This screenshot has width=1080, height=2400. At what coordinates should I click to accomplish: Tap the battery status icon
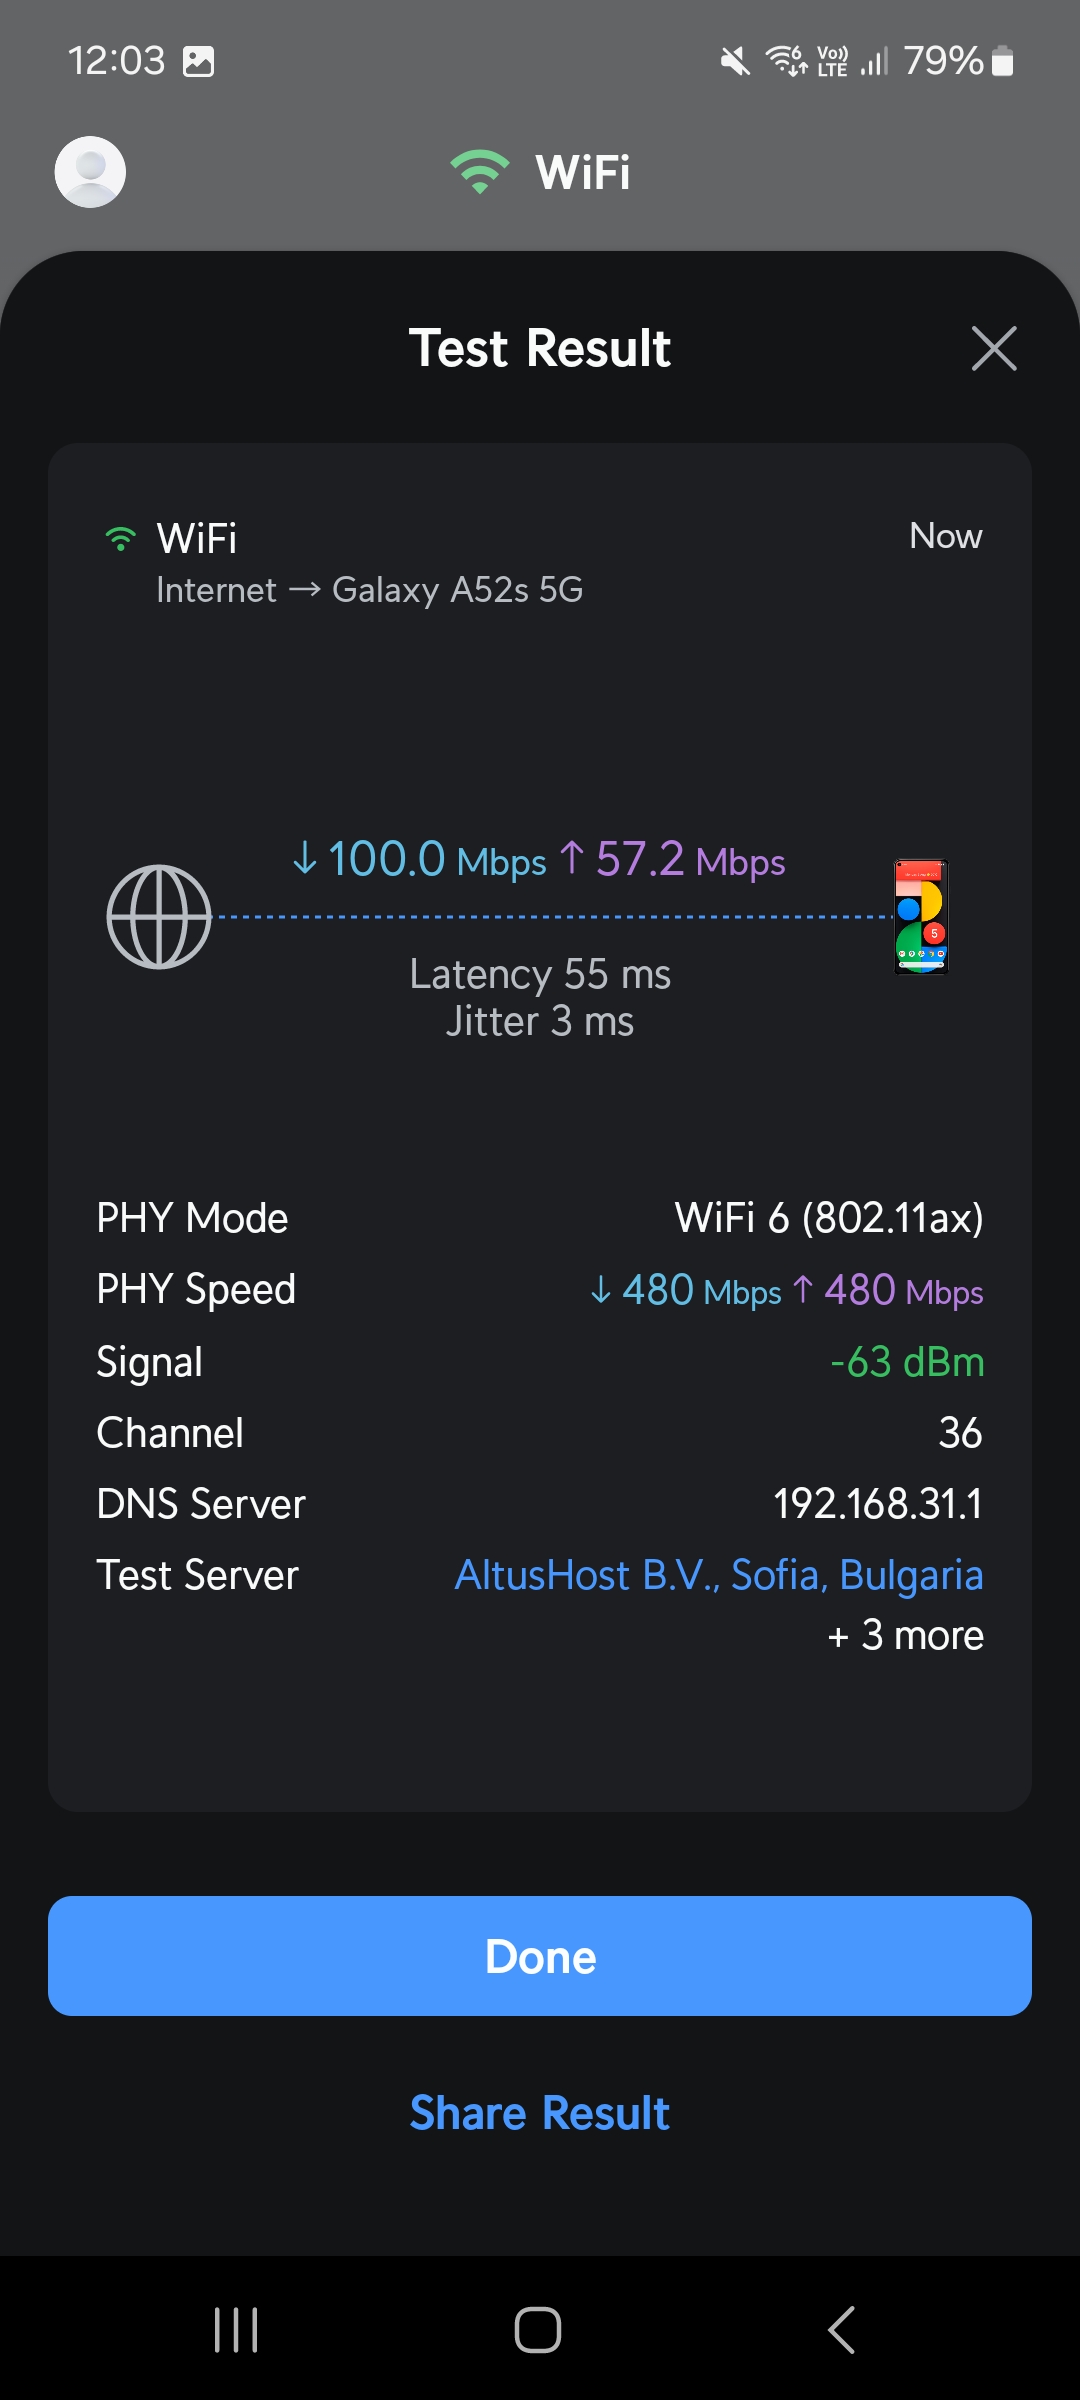(x=1002, y=62)
